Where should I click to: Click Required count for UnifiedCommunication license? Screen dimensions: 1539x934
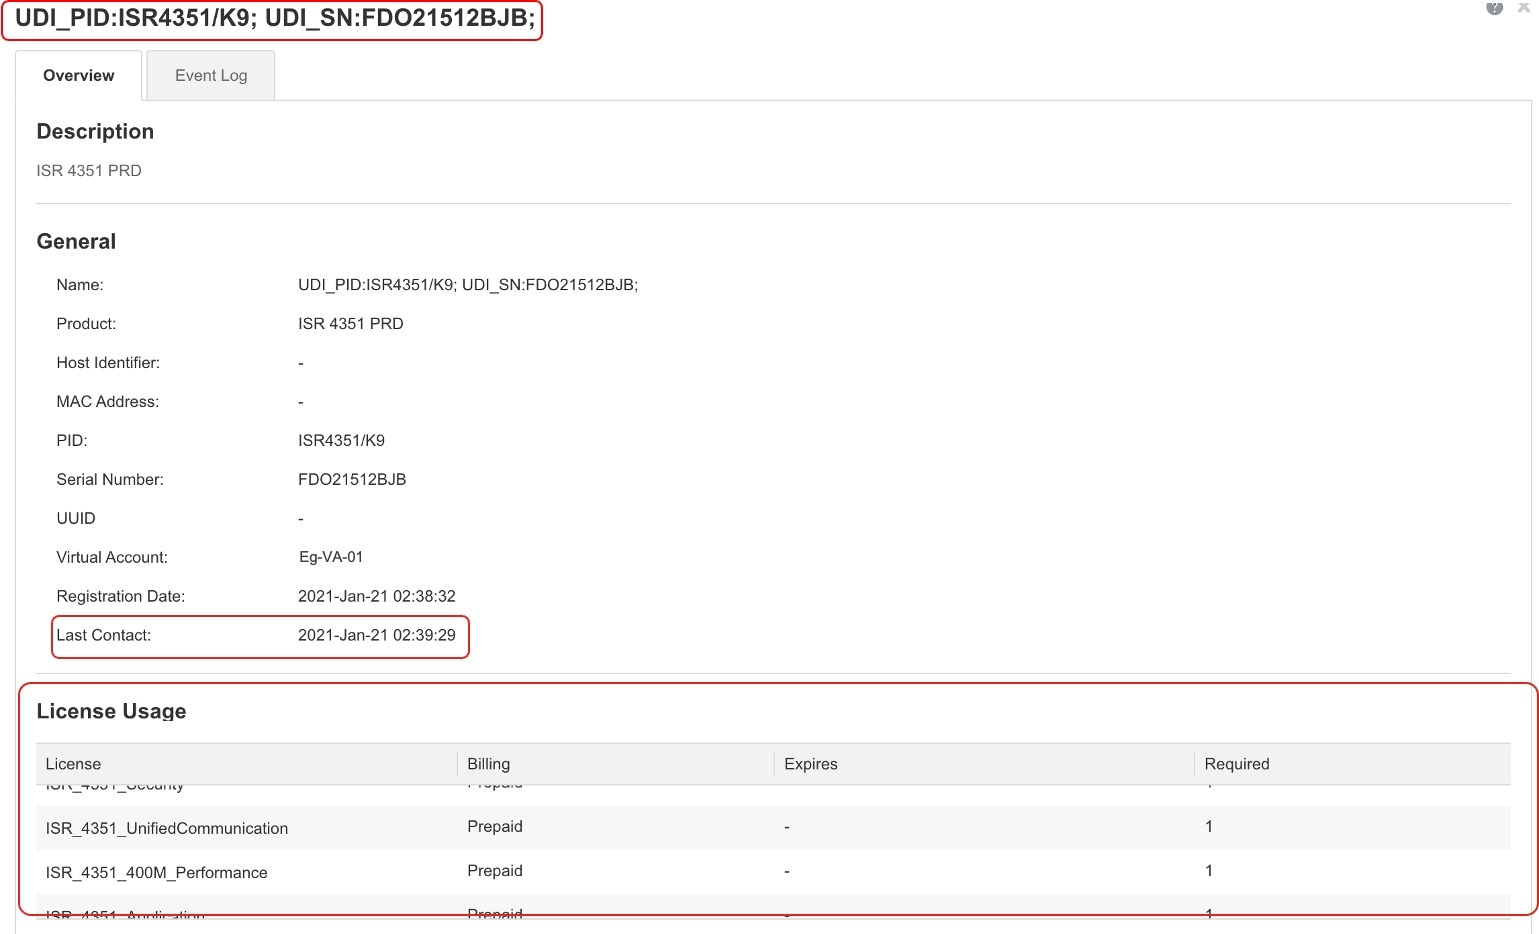click(x=1209, y=827)
